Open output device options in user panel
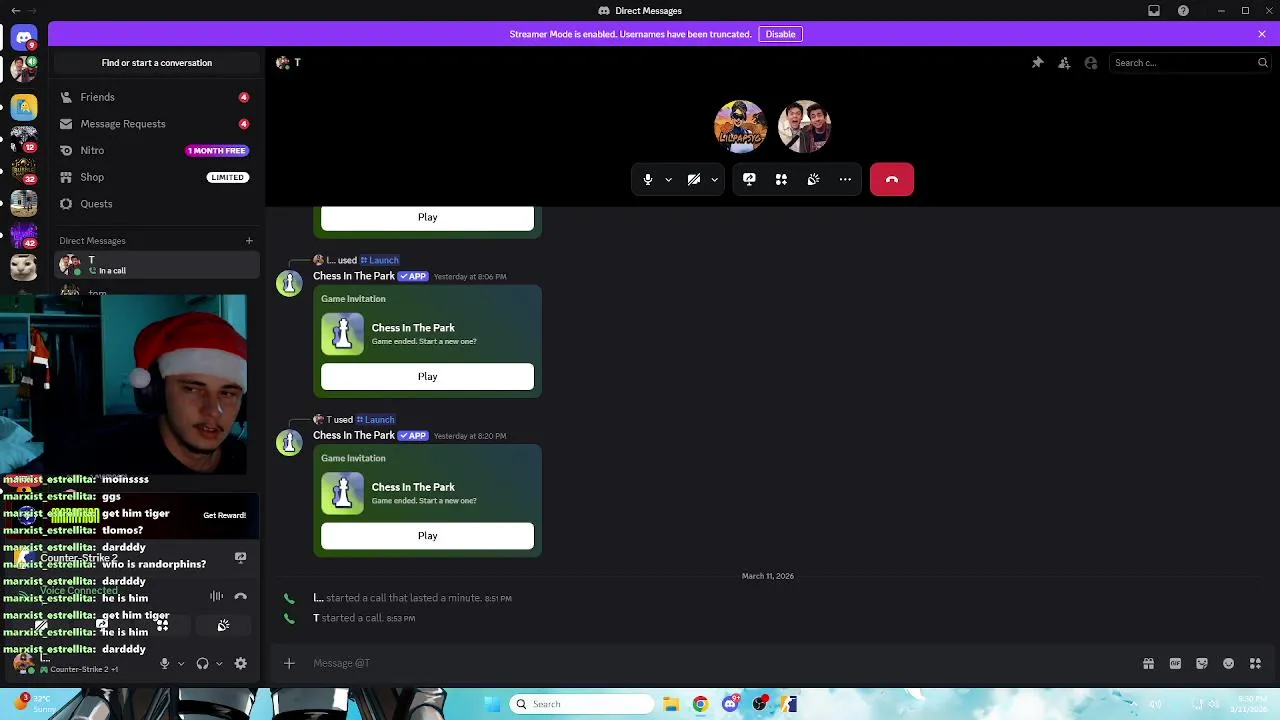The width and height of the screenshot is (1280, 720). tap(219, 663)
